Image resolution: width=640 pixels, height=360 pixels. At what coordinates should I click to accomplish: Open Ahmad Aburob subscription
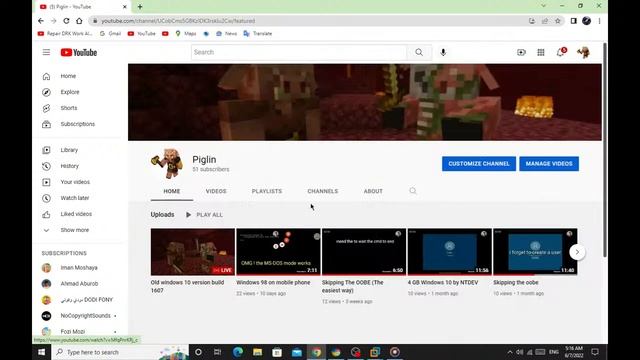80,284
